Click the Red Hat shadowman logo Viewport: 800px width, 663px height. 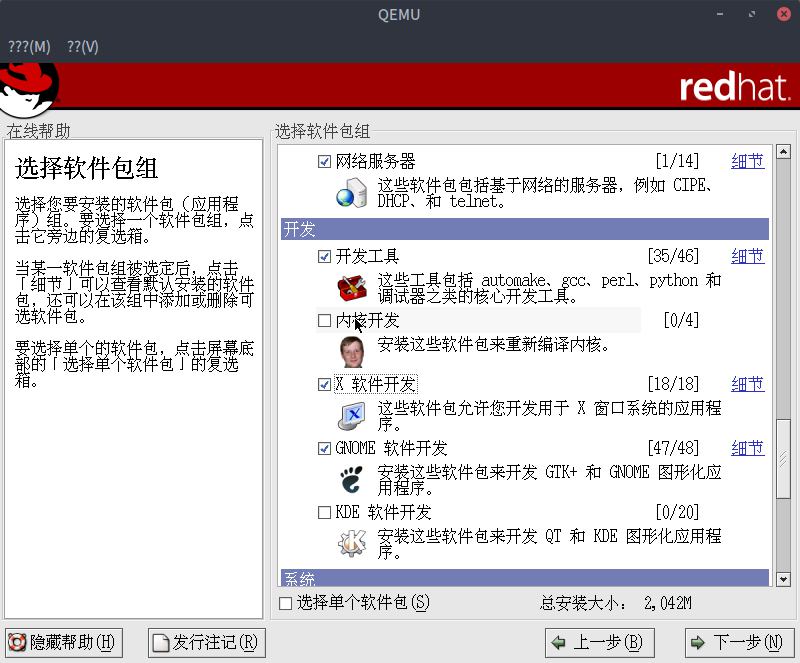pos(29,89)
